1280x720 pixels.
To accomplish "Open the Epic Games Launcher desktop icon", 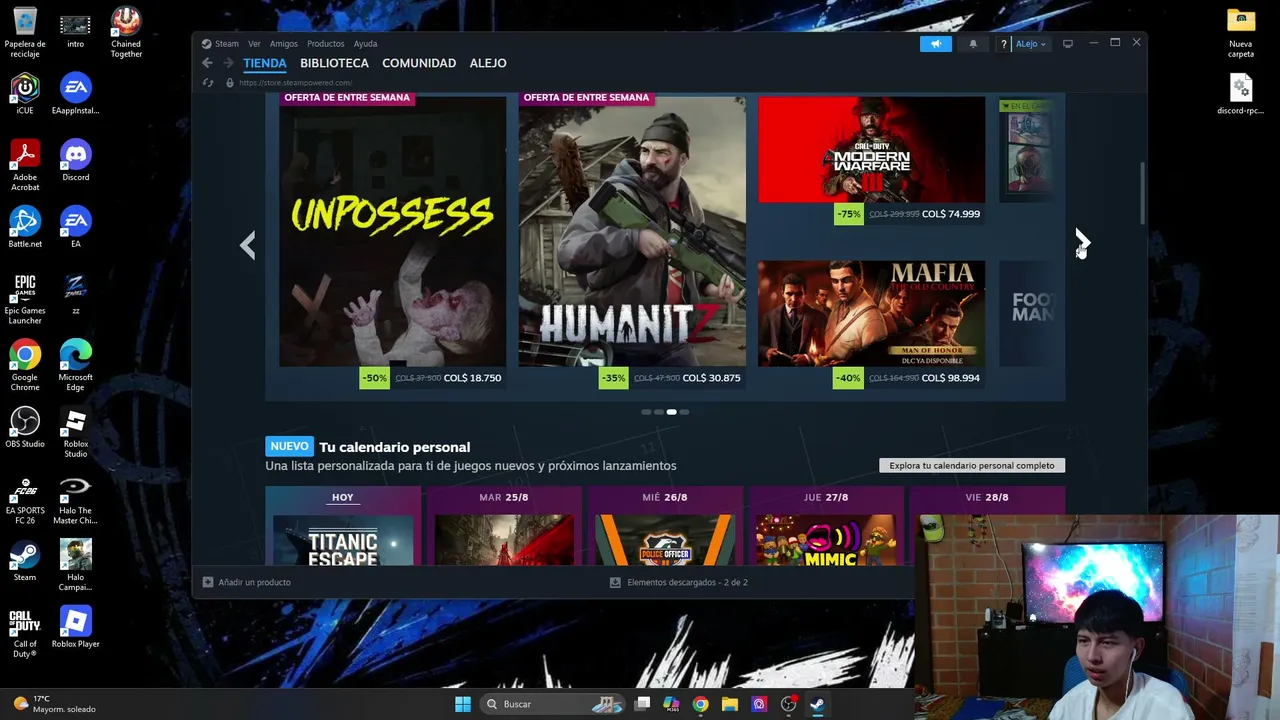I will point(25,299).
